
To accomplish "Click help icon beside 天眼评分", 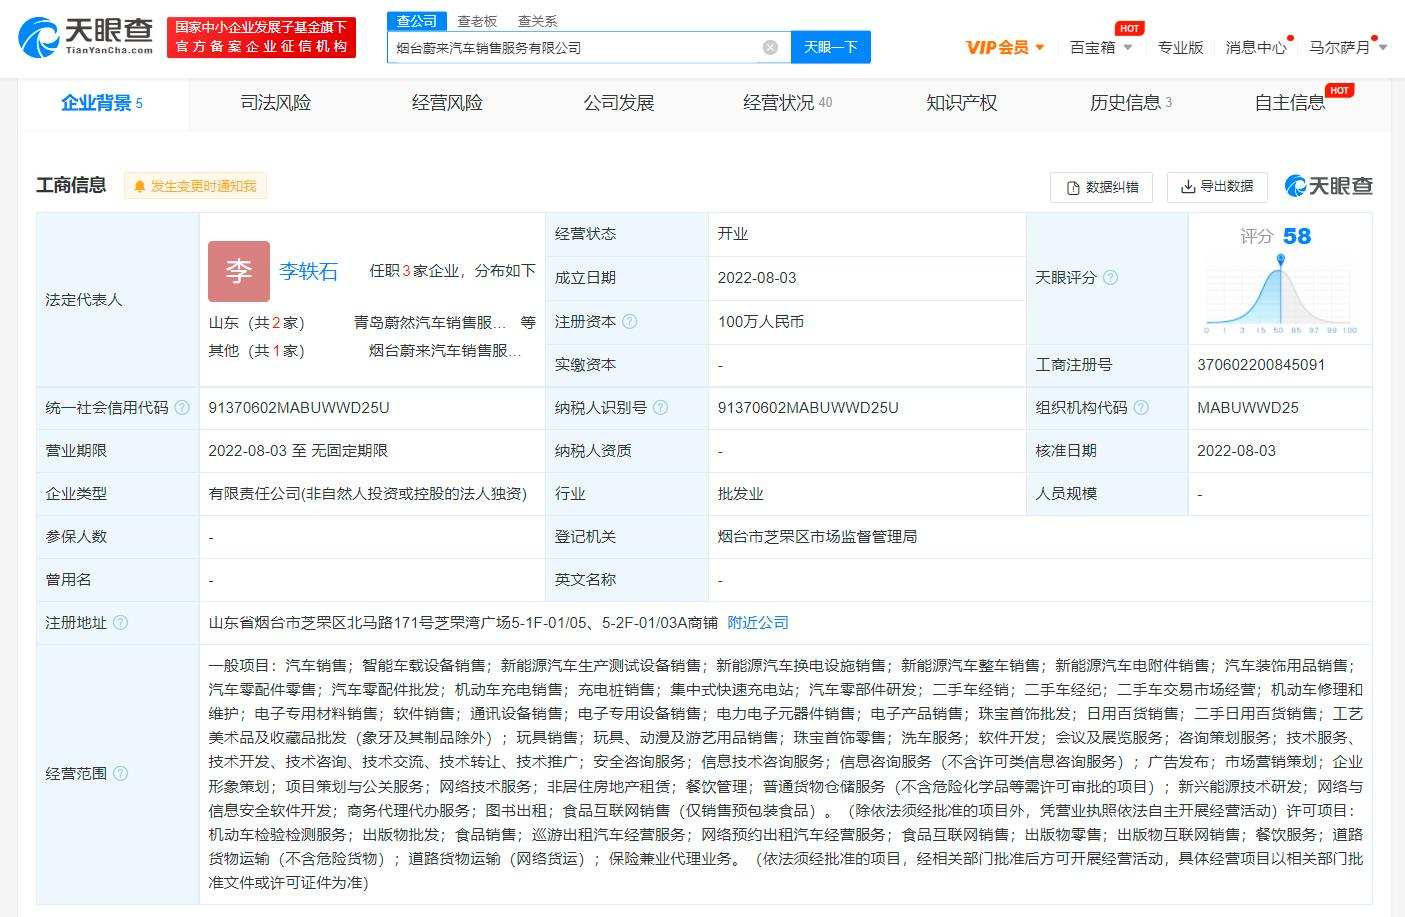I will pyautogui.click(x=1110, y=277).
